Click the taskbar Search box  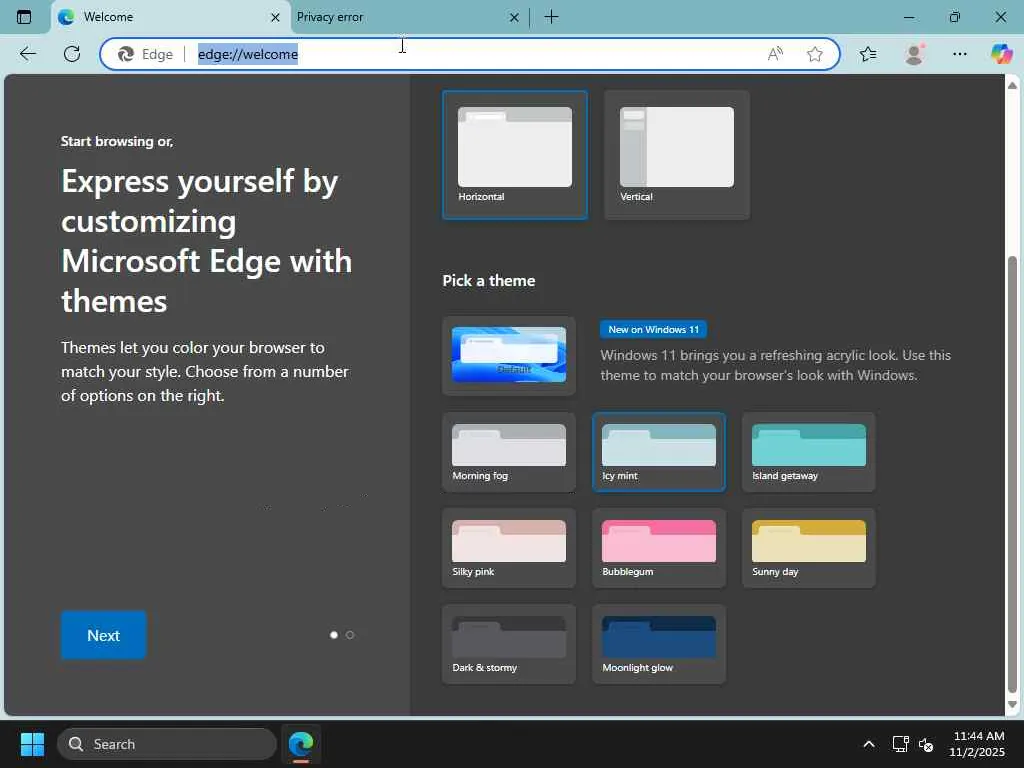(167, 744)
